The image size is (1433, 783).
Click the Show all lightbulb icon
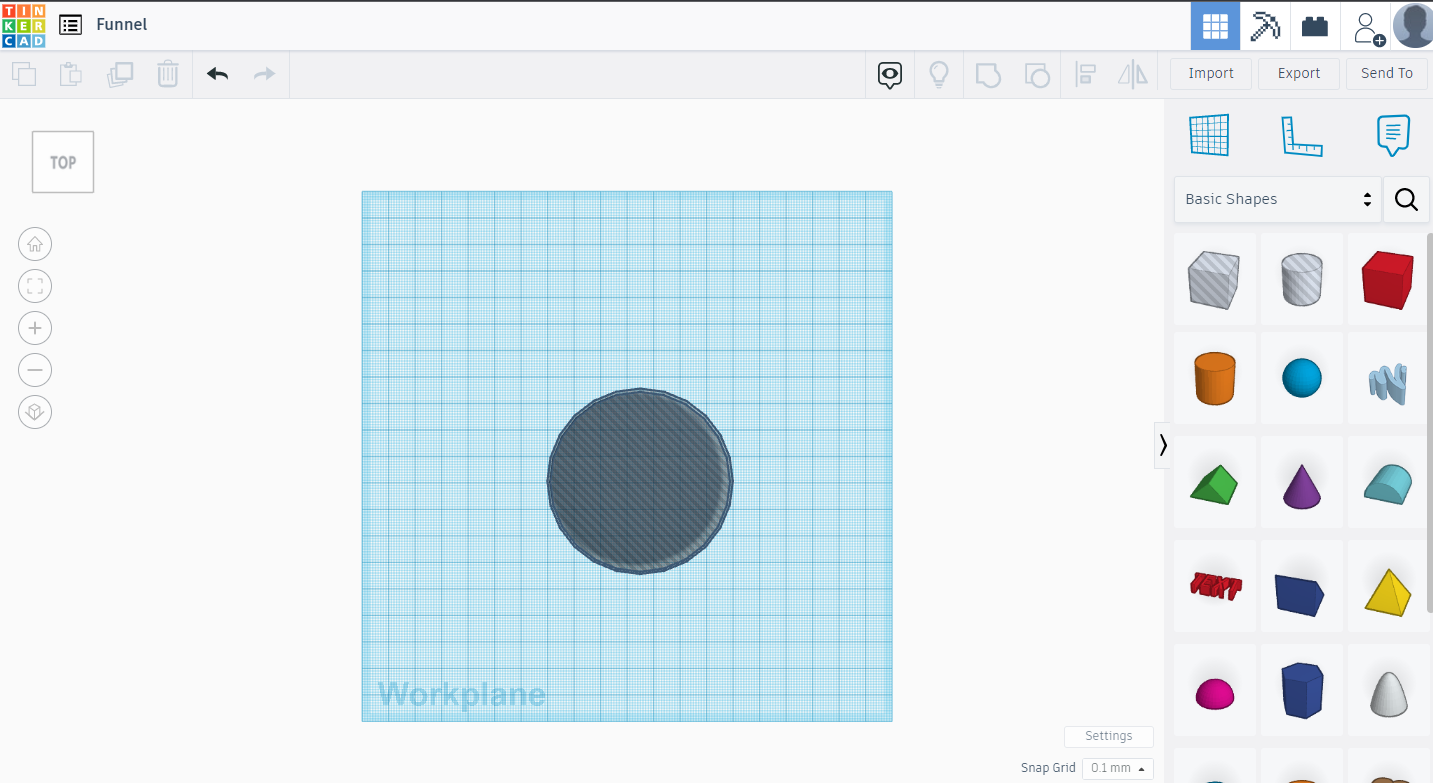pyautogui.click(x=939, y=75)
